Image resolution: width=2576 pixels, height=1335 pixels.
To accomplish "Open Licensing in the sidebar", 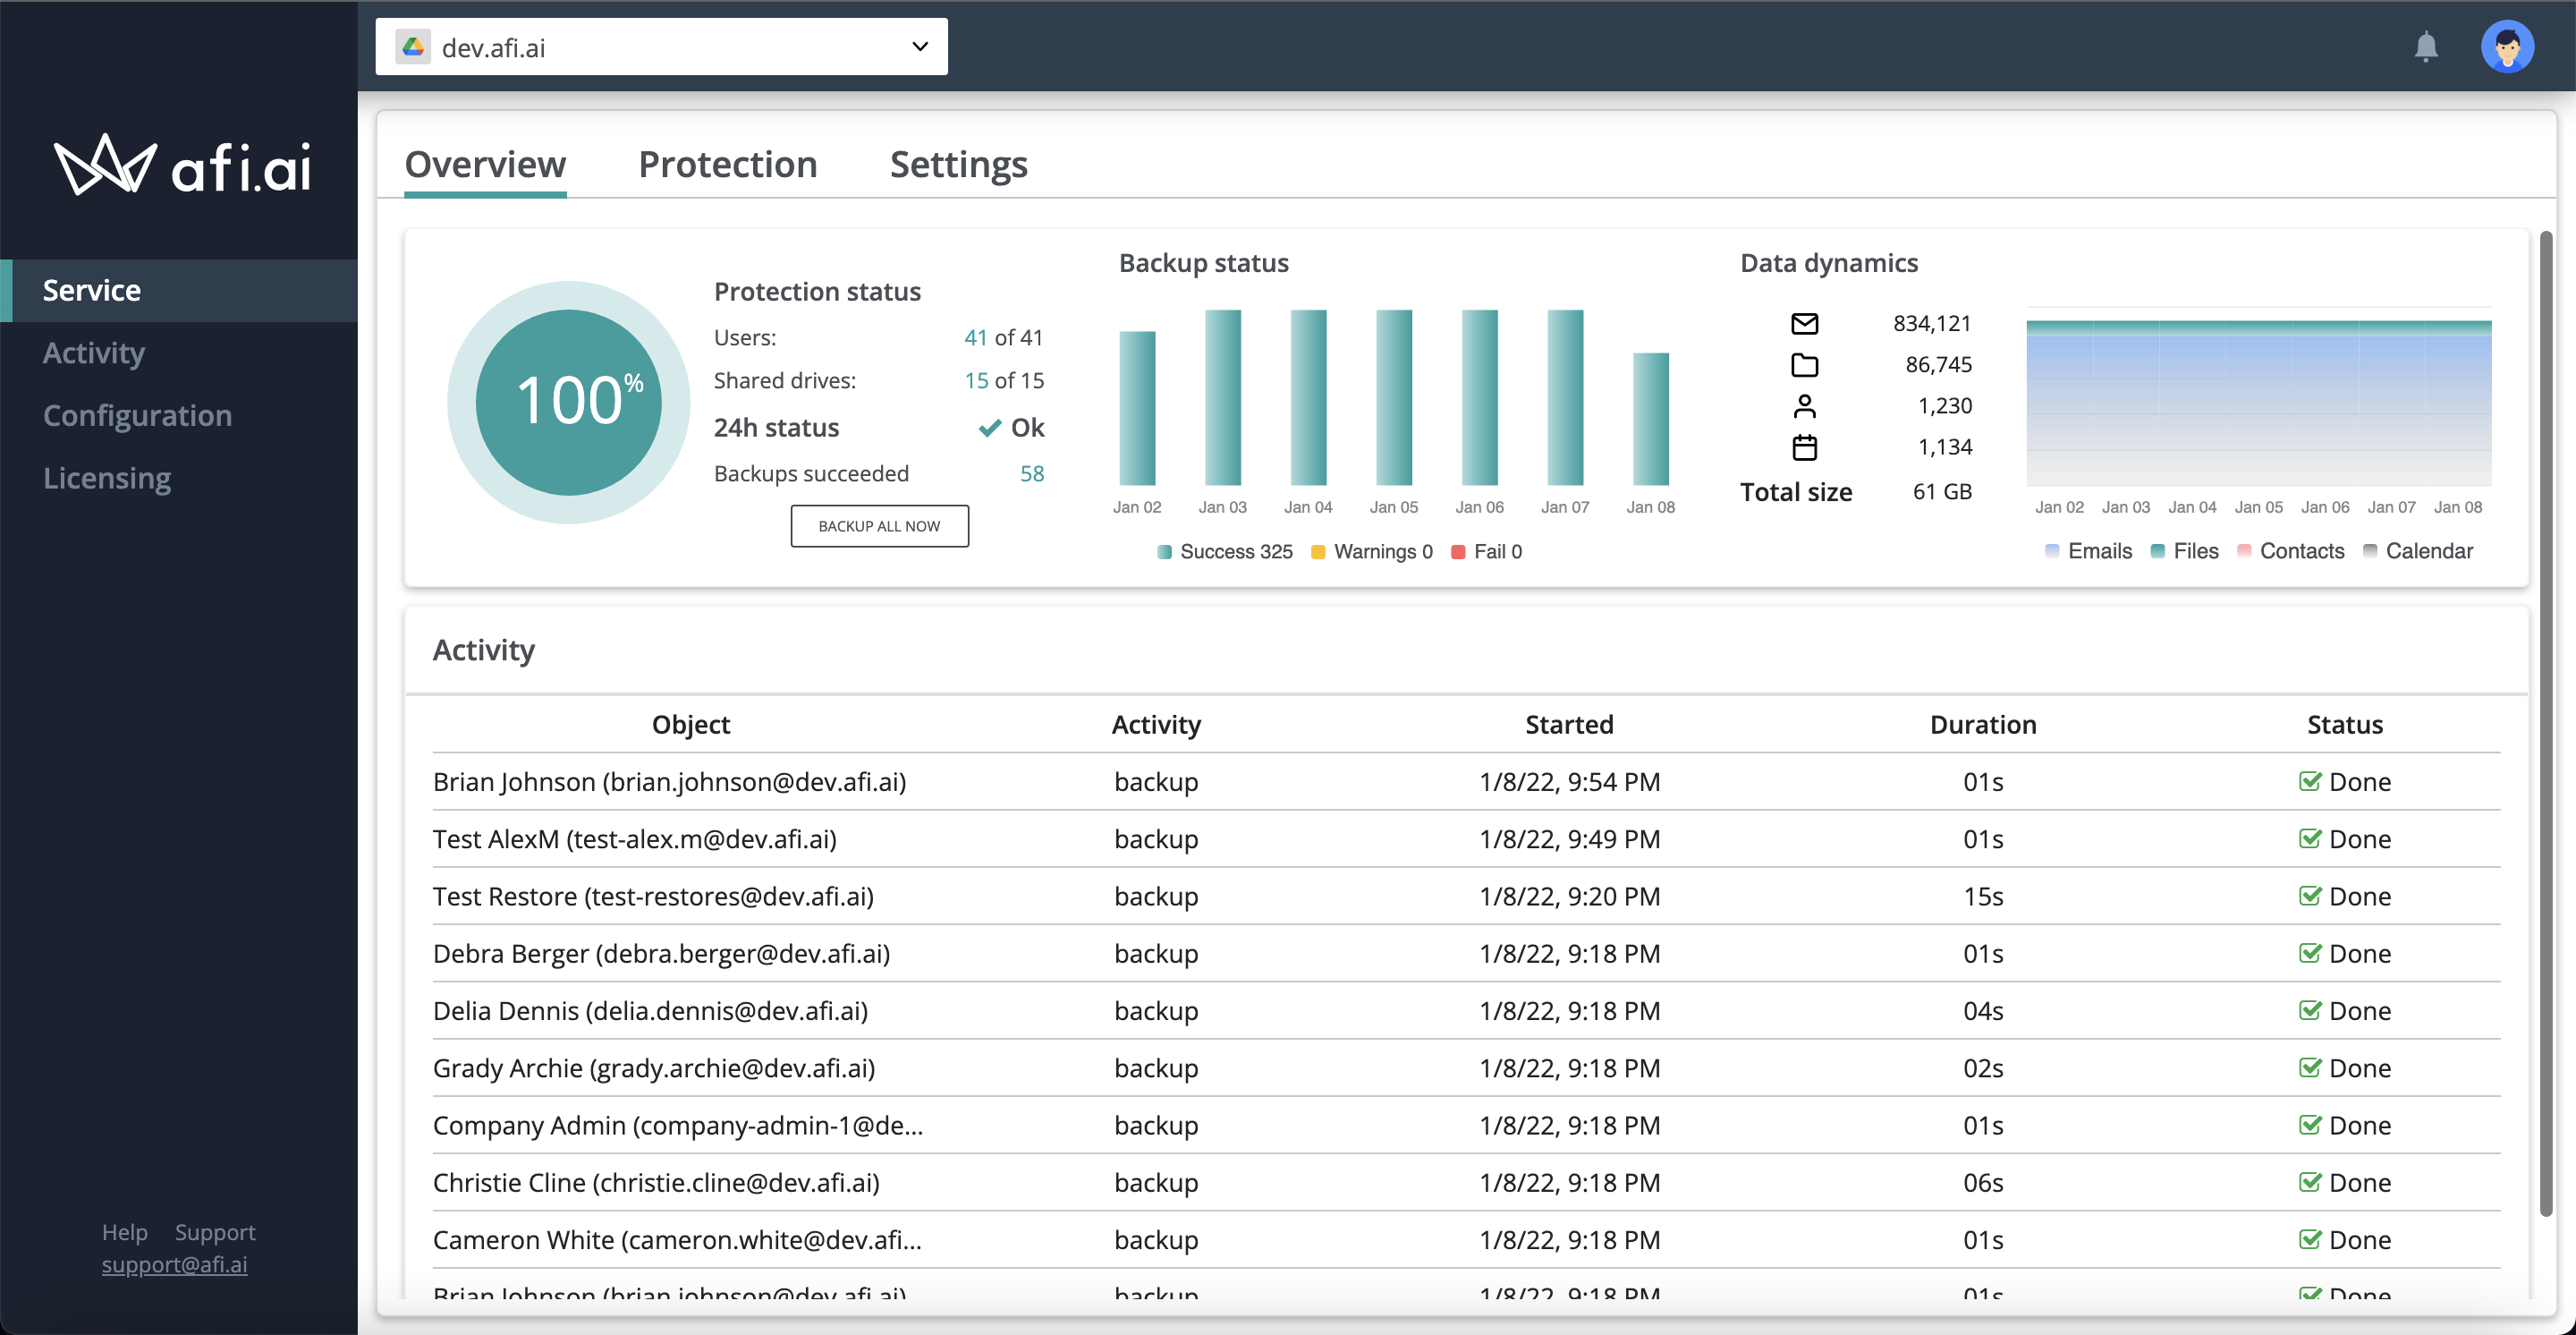I will coord(107,478).
